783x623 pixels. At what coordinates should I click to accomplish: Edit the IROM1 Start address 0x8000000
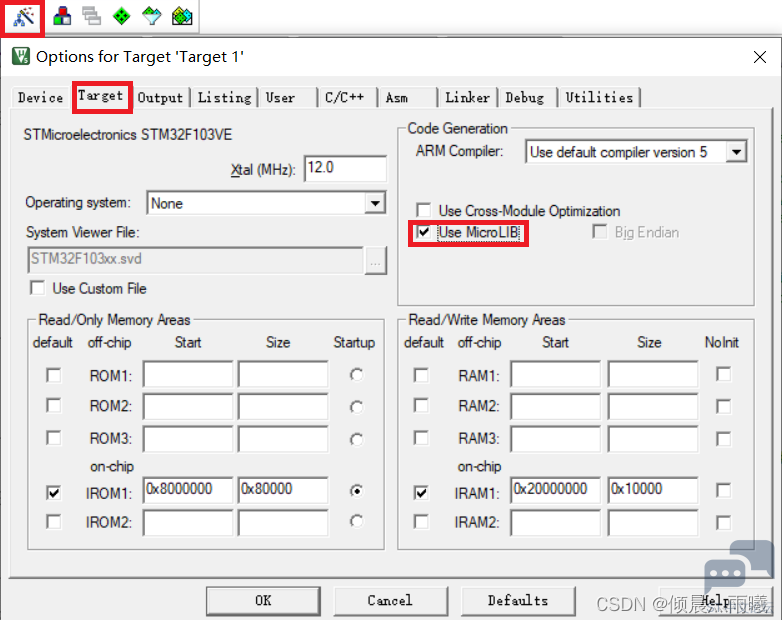click(x=188, y=490)
